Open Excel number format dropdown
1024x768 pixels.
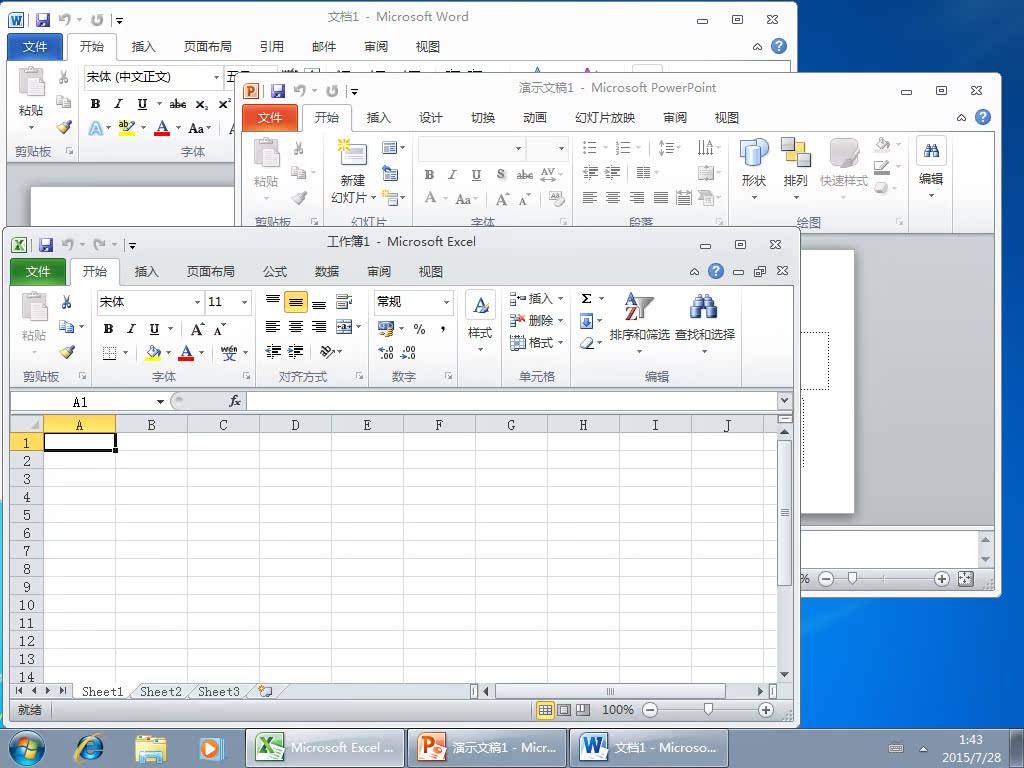(x=447, y=302)
